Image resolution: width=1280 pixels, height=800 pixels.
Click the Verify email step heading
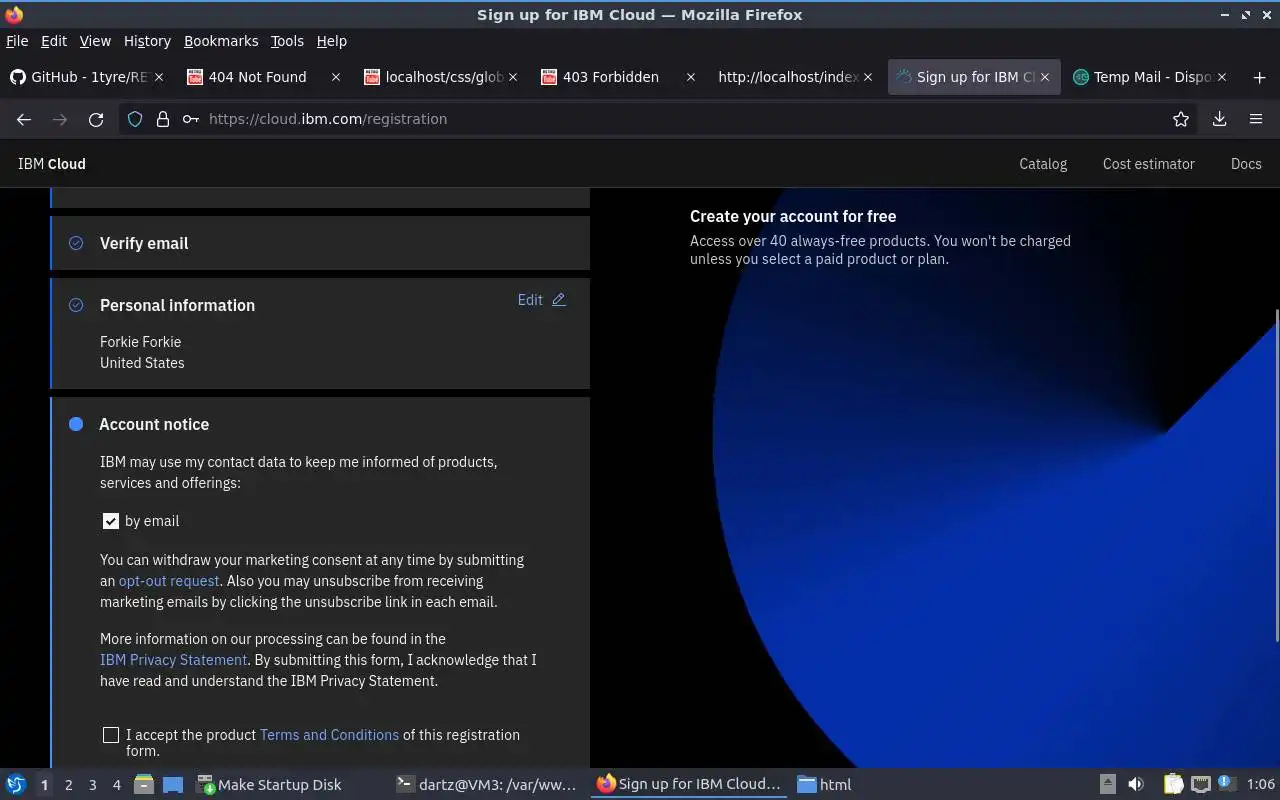pyautogui.click(x=144, y=243)
